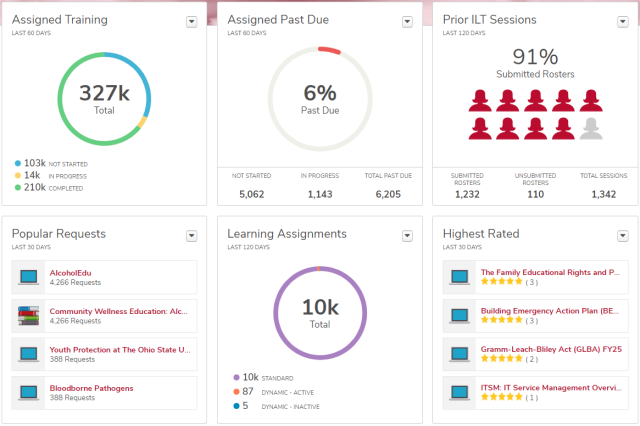Click the orange Dynamic - Active legend dot

(236, 392)
